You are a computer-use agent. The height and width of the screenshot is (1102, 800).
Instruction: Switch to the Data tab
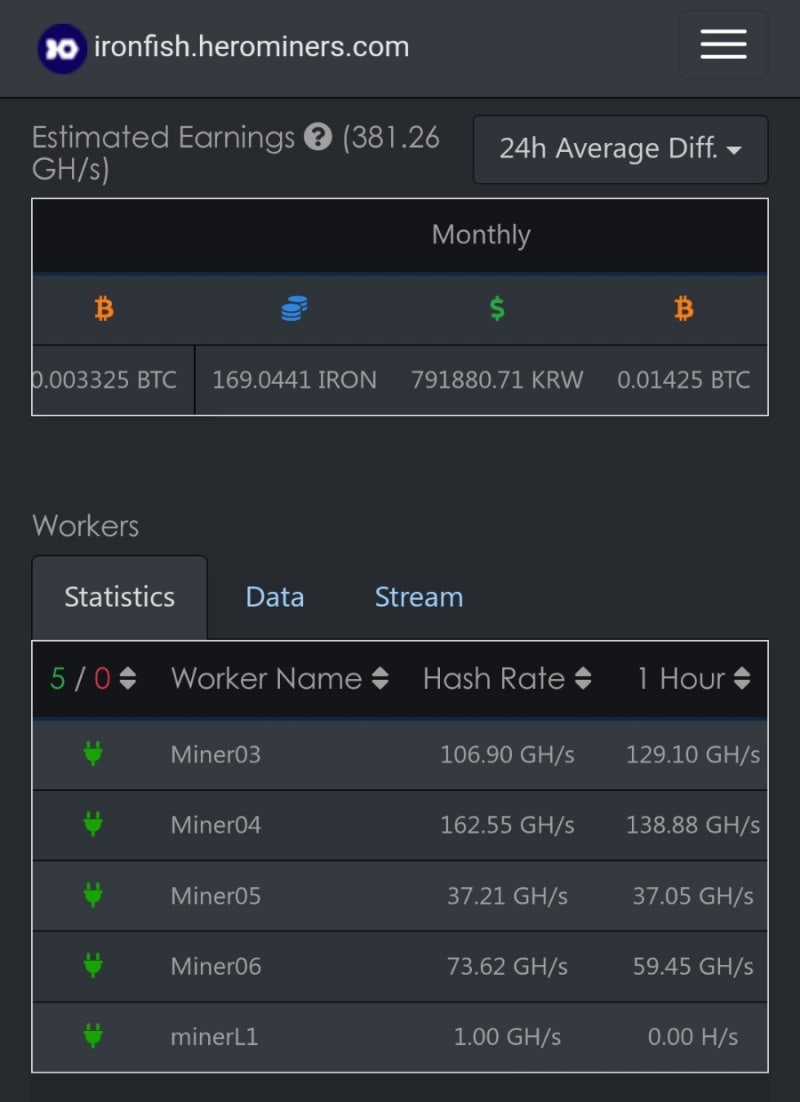[274, 596]
